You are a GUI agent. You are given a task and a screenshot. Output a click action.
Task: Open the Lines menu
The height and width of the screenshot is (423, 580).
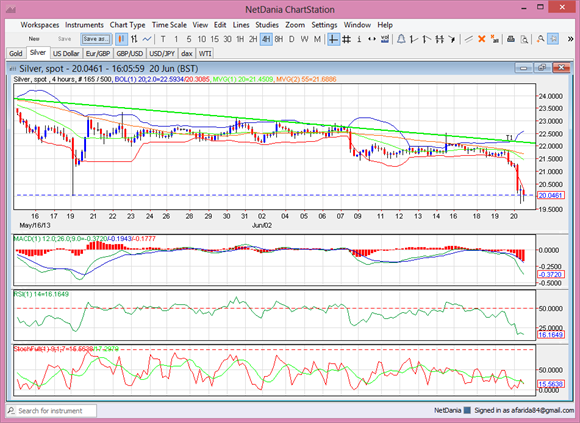point(241,25)
